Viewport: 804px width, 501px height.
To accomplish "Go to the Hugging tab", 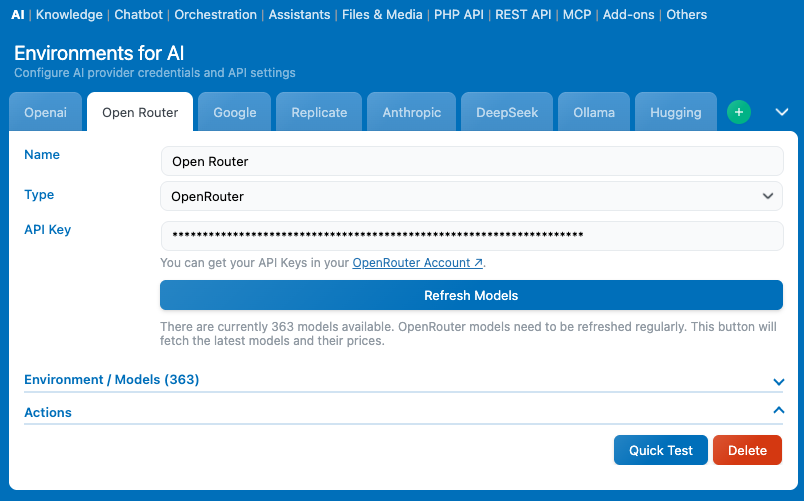I will coord(676,112).
